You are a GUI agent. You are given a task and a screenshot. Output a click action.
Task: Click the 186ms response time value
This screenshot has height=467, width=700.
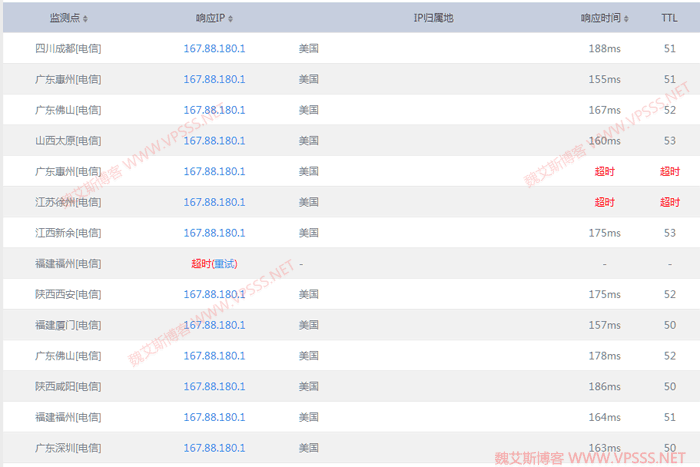[604, 387]
